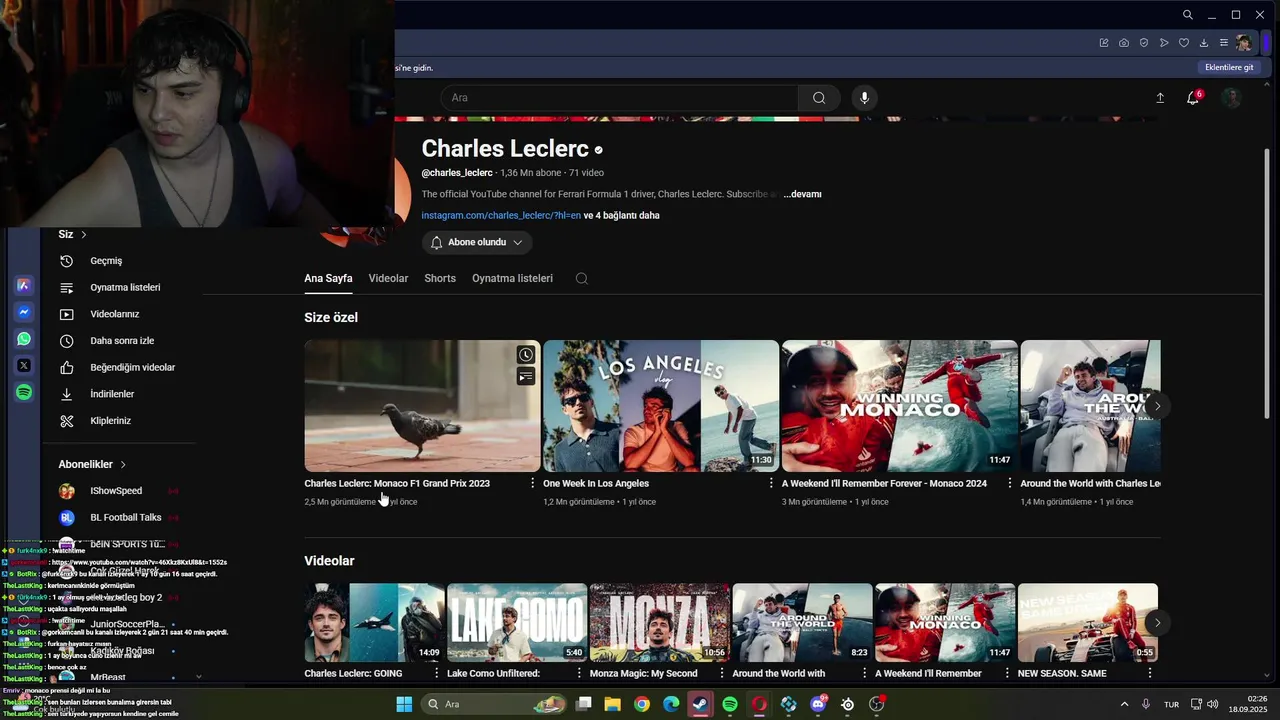Expand the Siz section chevron
Viewport: 1280px width, 720px height.
pos(84,234)
